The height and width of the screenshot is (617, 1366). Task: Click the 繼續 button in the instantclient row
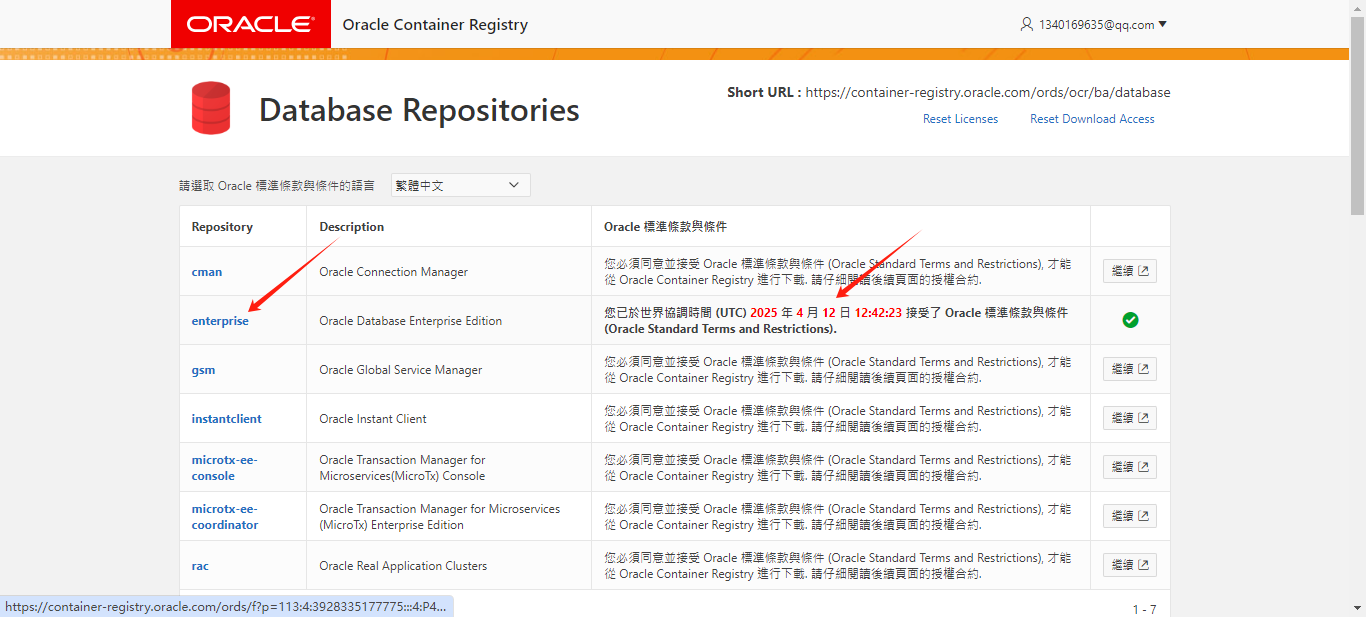[x=1130, y=418]
